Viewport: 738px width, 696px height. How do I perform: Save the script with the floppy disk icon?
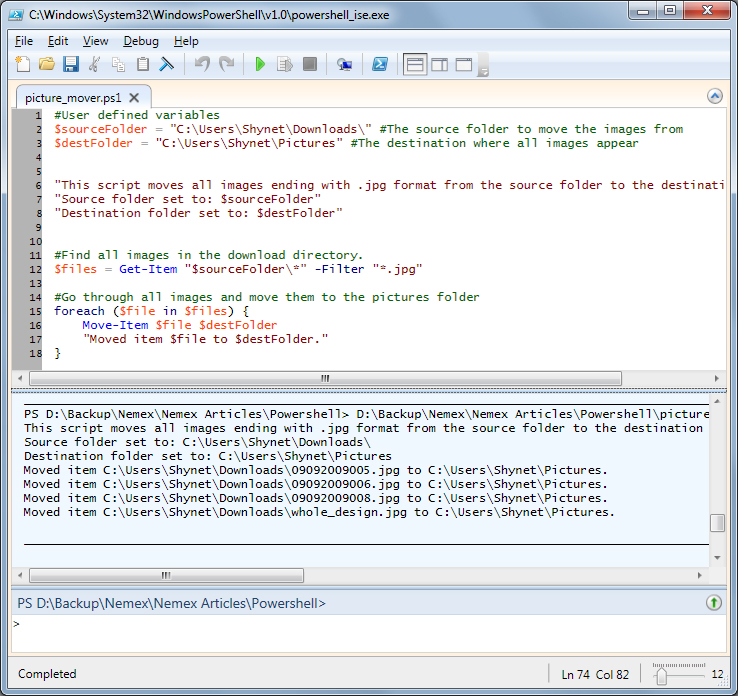(71, 65)
